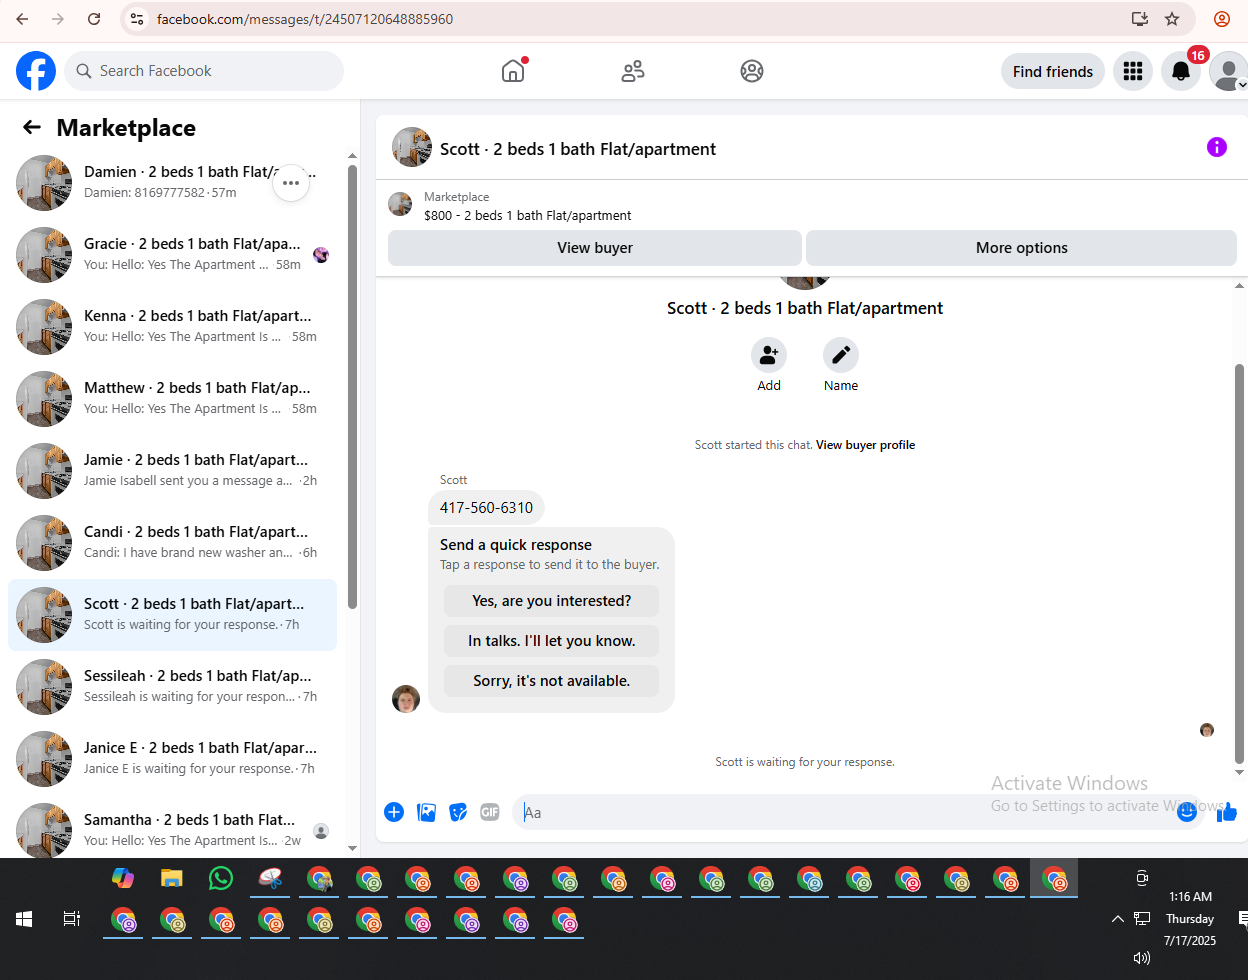Click the browser address bar URL
The image size is (1248, 980).
tap(305, 19)
